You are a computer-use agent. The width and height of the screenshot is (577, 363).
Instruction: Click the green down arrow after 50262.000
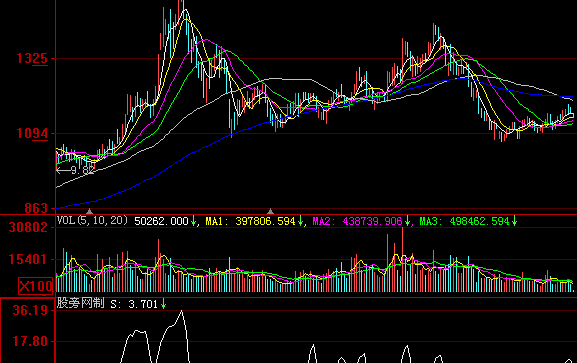(193, 221)
